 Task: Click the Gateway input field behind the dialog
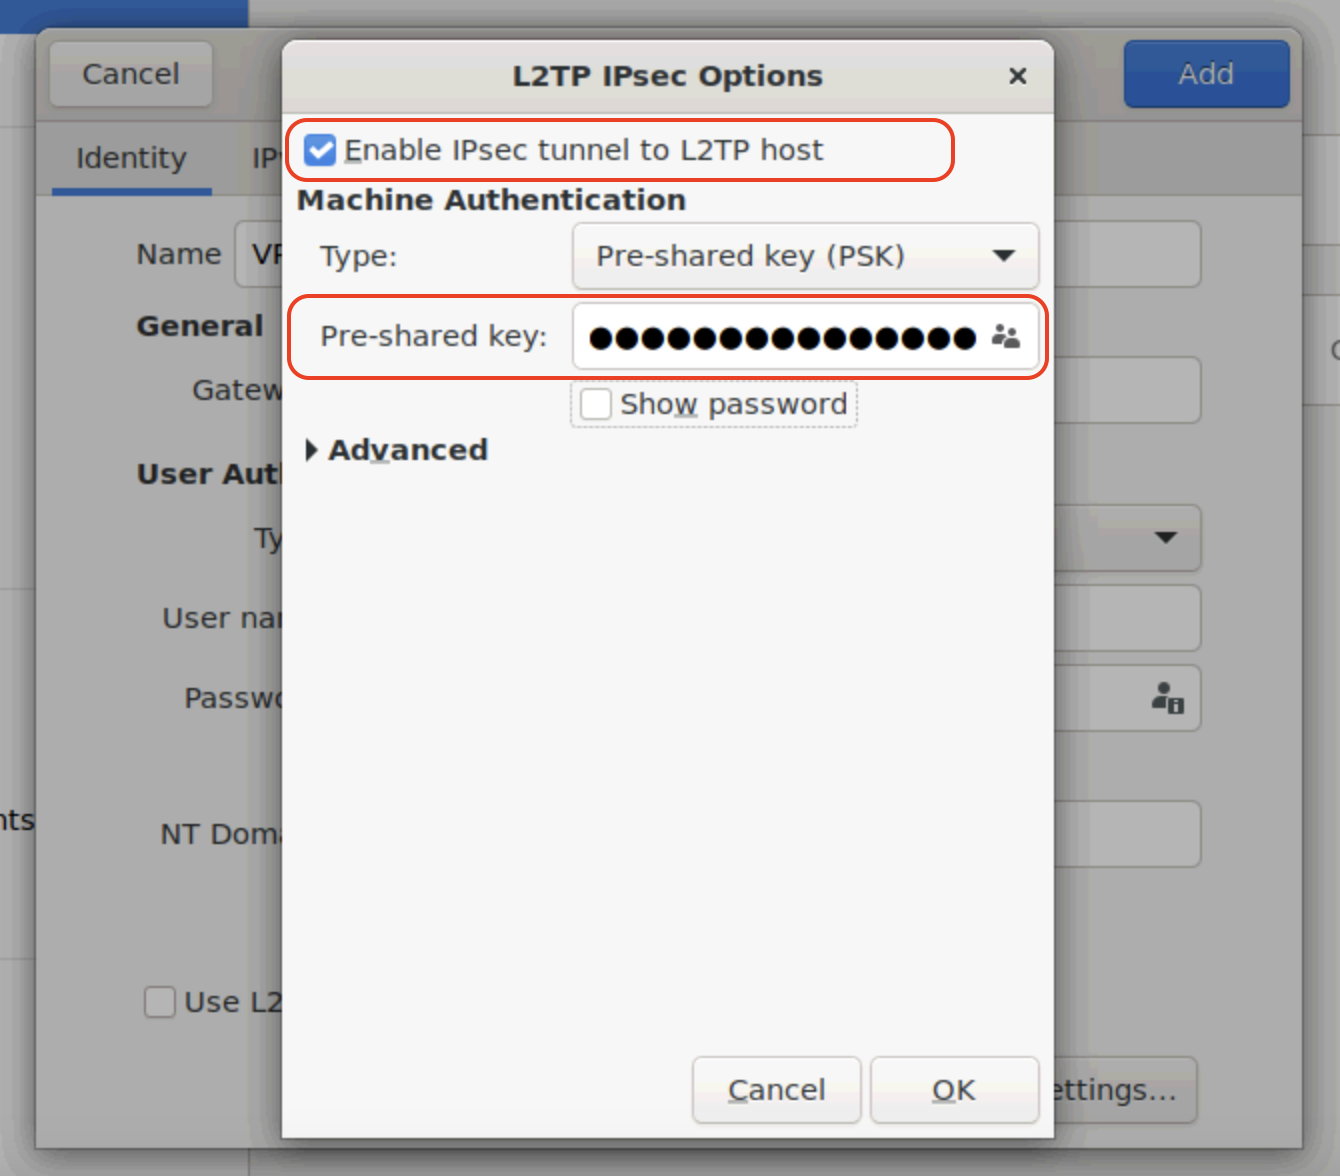point(1127,390)
